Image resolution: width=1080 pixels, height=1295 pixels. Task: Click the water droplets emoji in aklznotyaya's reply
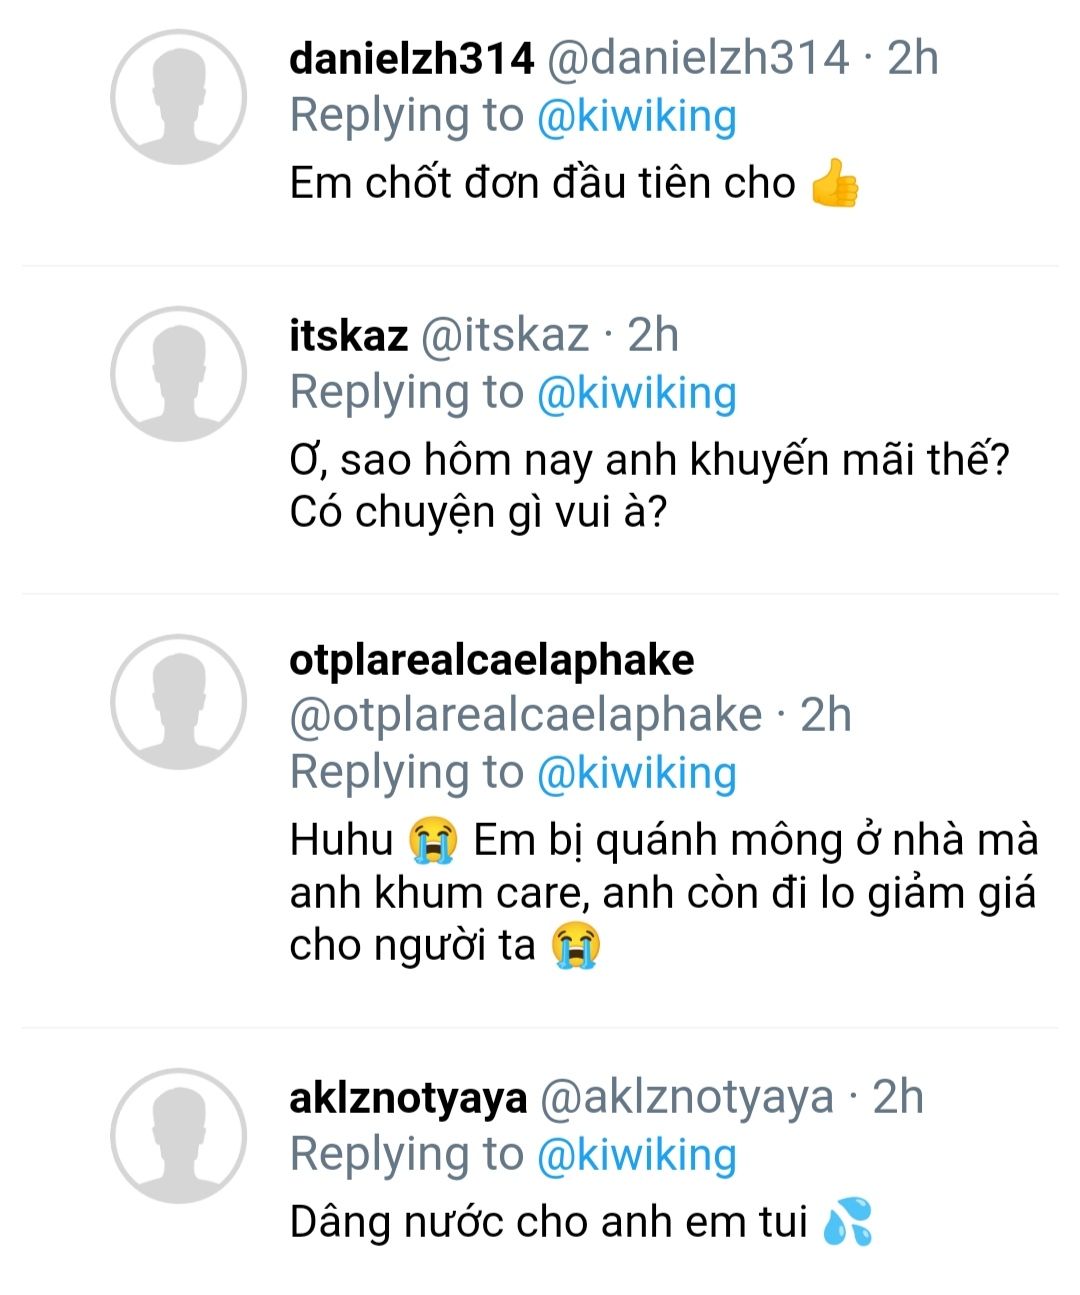(x=847, y=1224)
